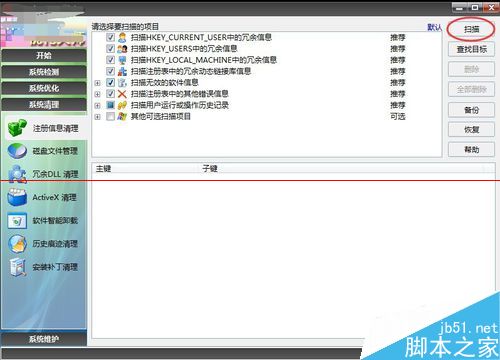Viewport: 500px width, 360px height.
Task: Click the 删除 button
Action: pyautogui.click(x=471, y=69)
